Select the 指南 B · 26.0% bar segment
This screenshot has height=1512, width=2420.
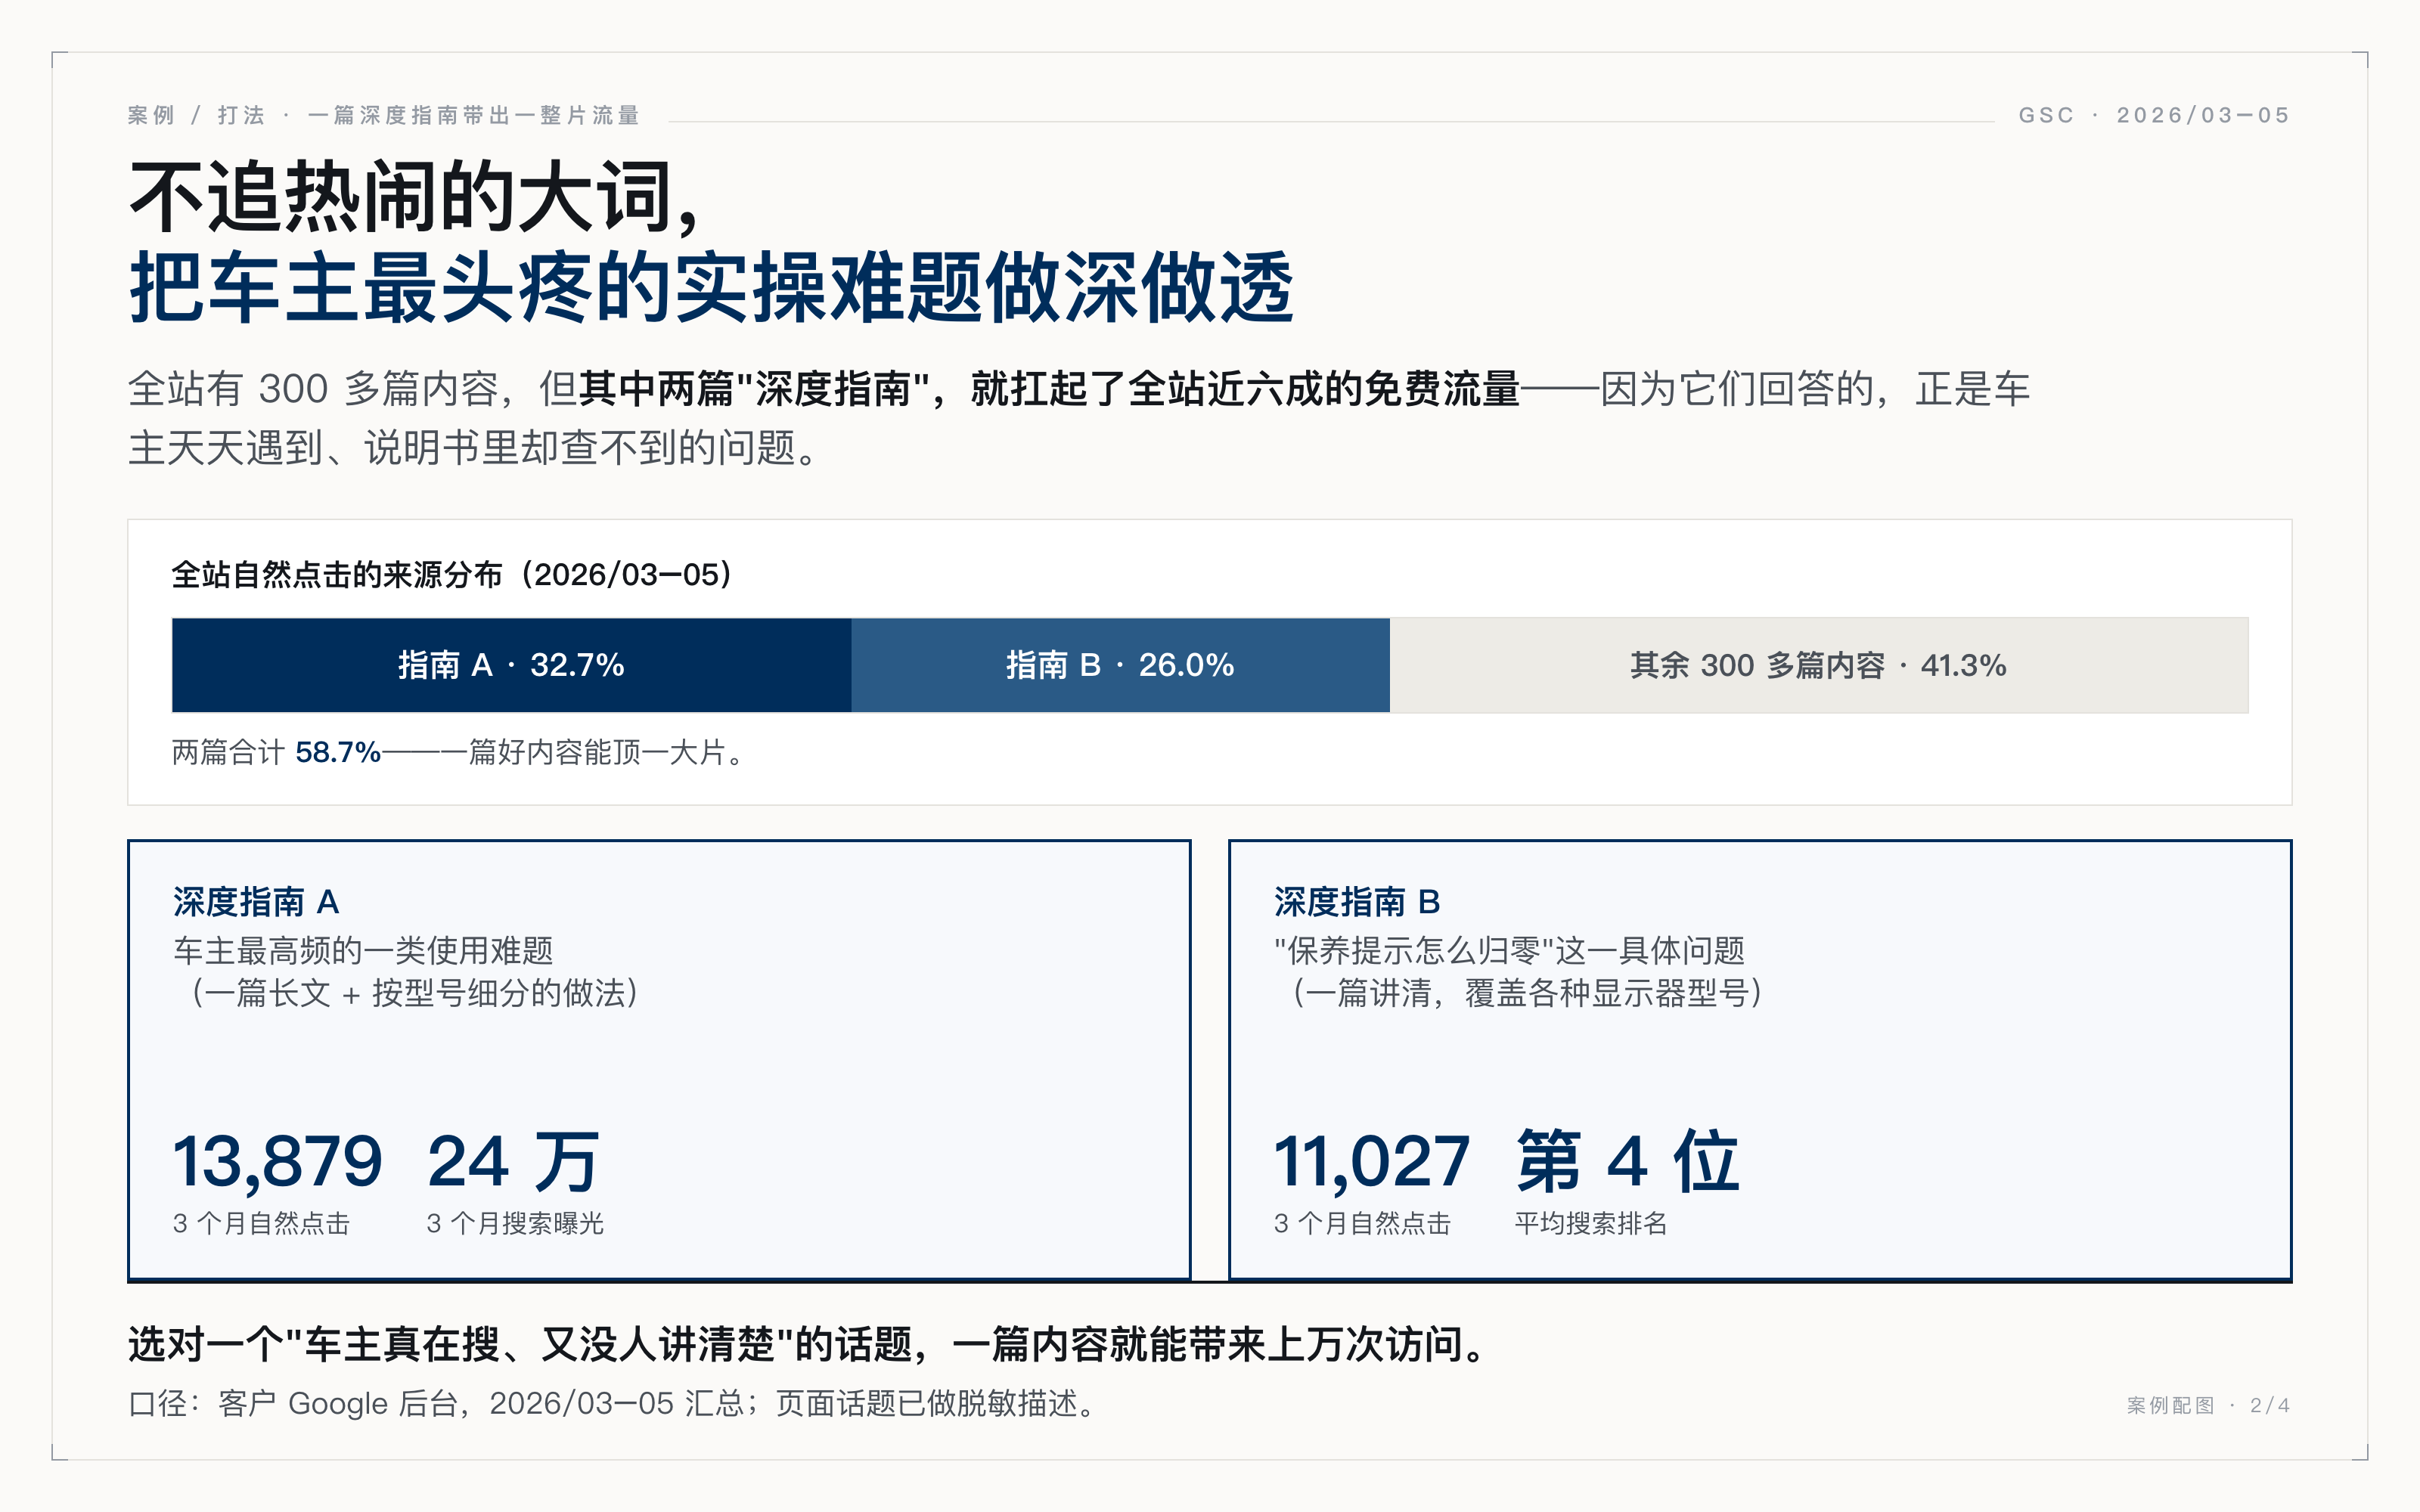pos(1120,665)
